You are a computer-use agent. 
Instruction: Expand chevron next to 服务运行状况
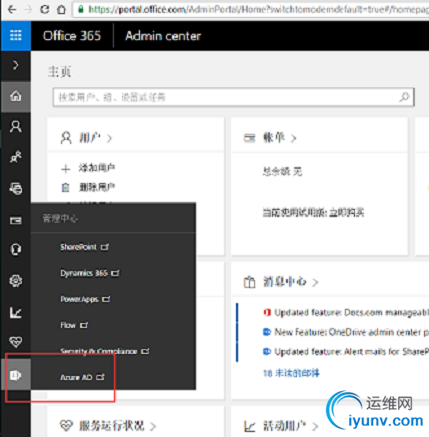tap(153, 426)
